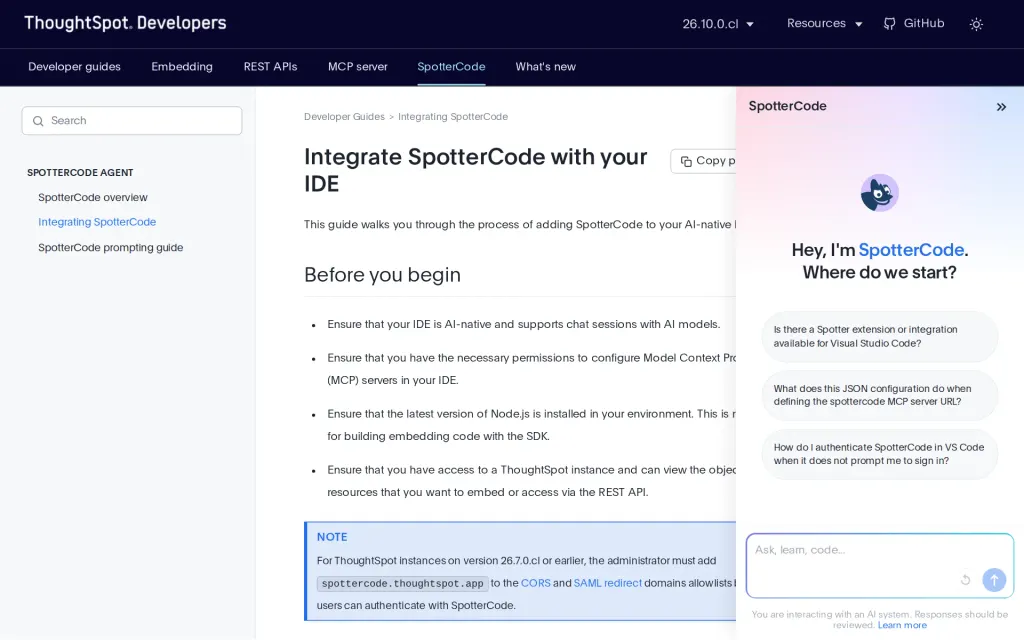Screen dimensions: 1024x640
Task: Click the Developer Guides breadcrumb
Action: point(344,116)
